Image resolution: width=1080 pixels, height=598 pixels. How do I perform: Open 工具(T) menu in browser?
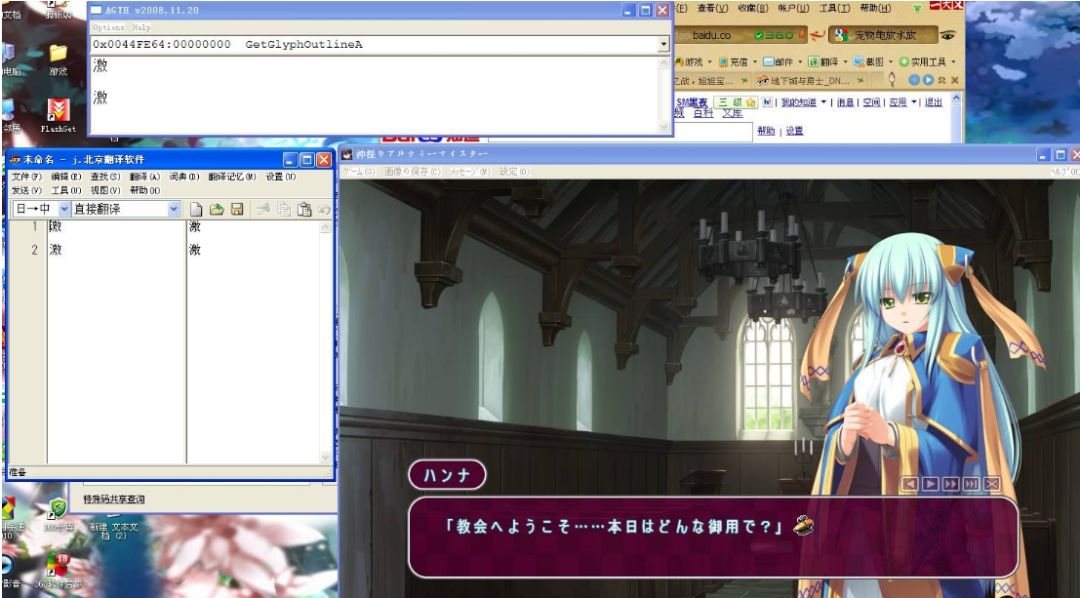834,8
